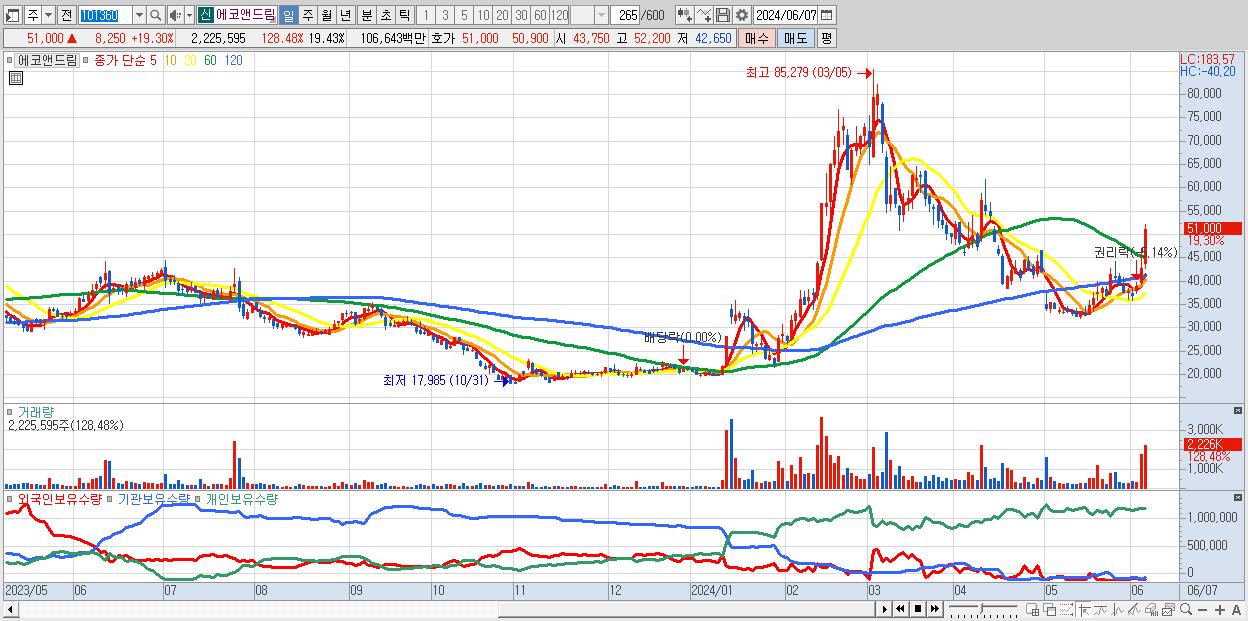Click the 30 interval button

tap(522, 15)
